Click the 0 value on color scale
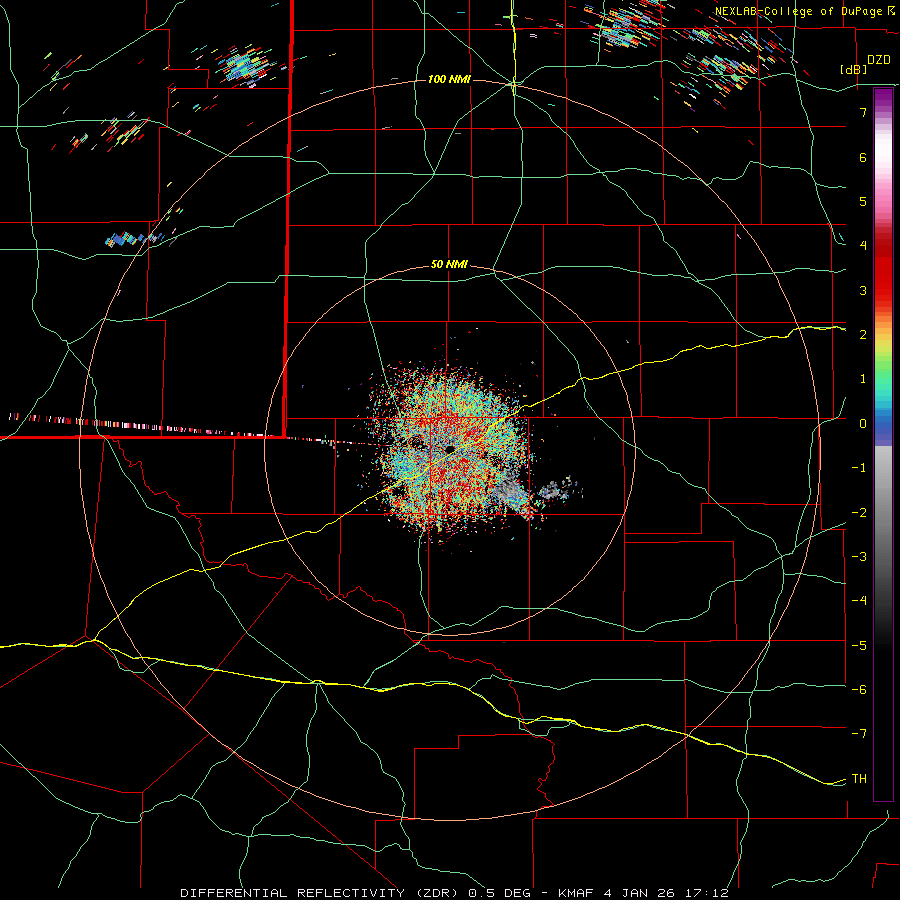The image size is (900, 900). point(863,424)
